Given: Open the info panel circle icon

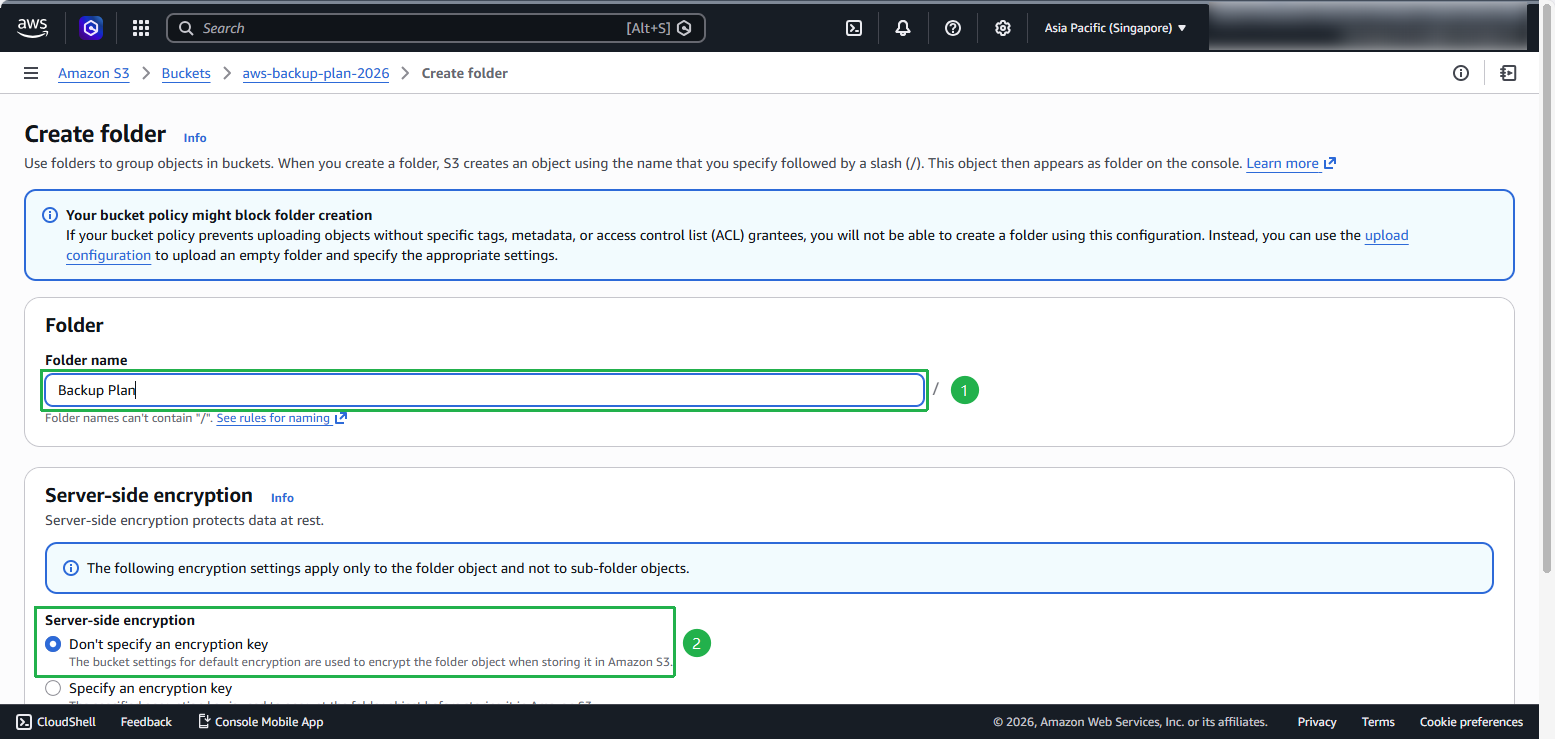Looking at the screenshot, I should 1461,73.
